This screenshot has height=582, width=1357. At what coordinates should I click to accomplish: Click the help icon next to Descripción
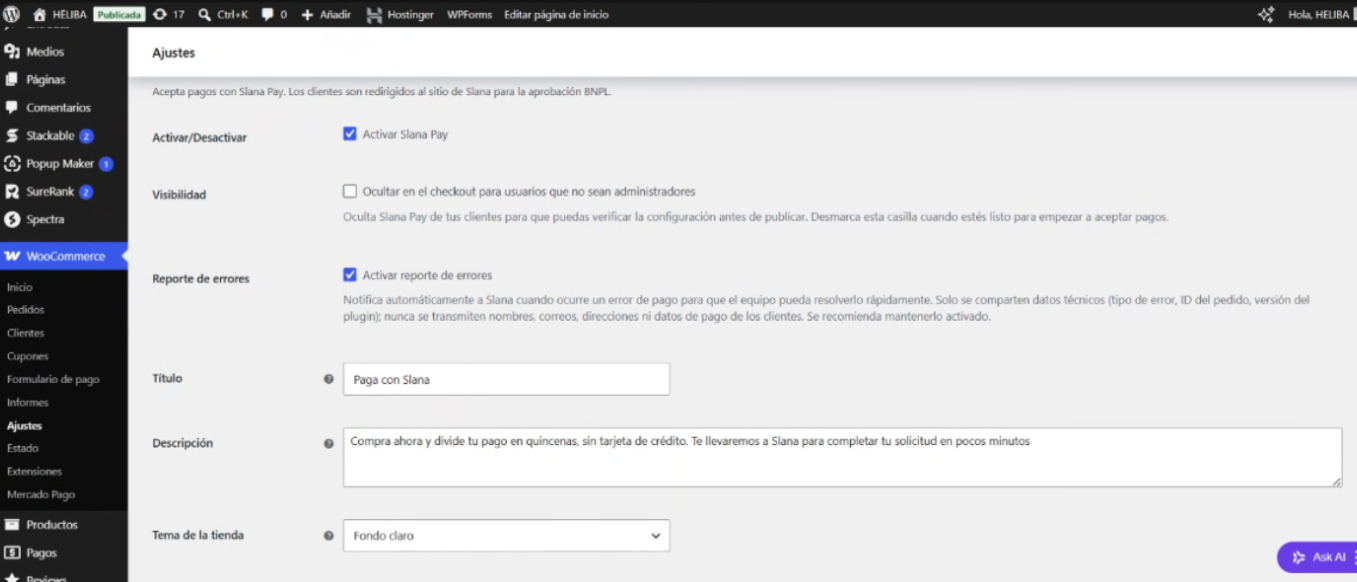(x=328, y=443)
